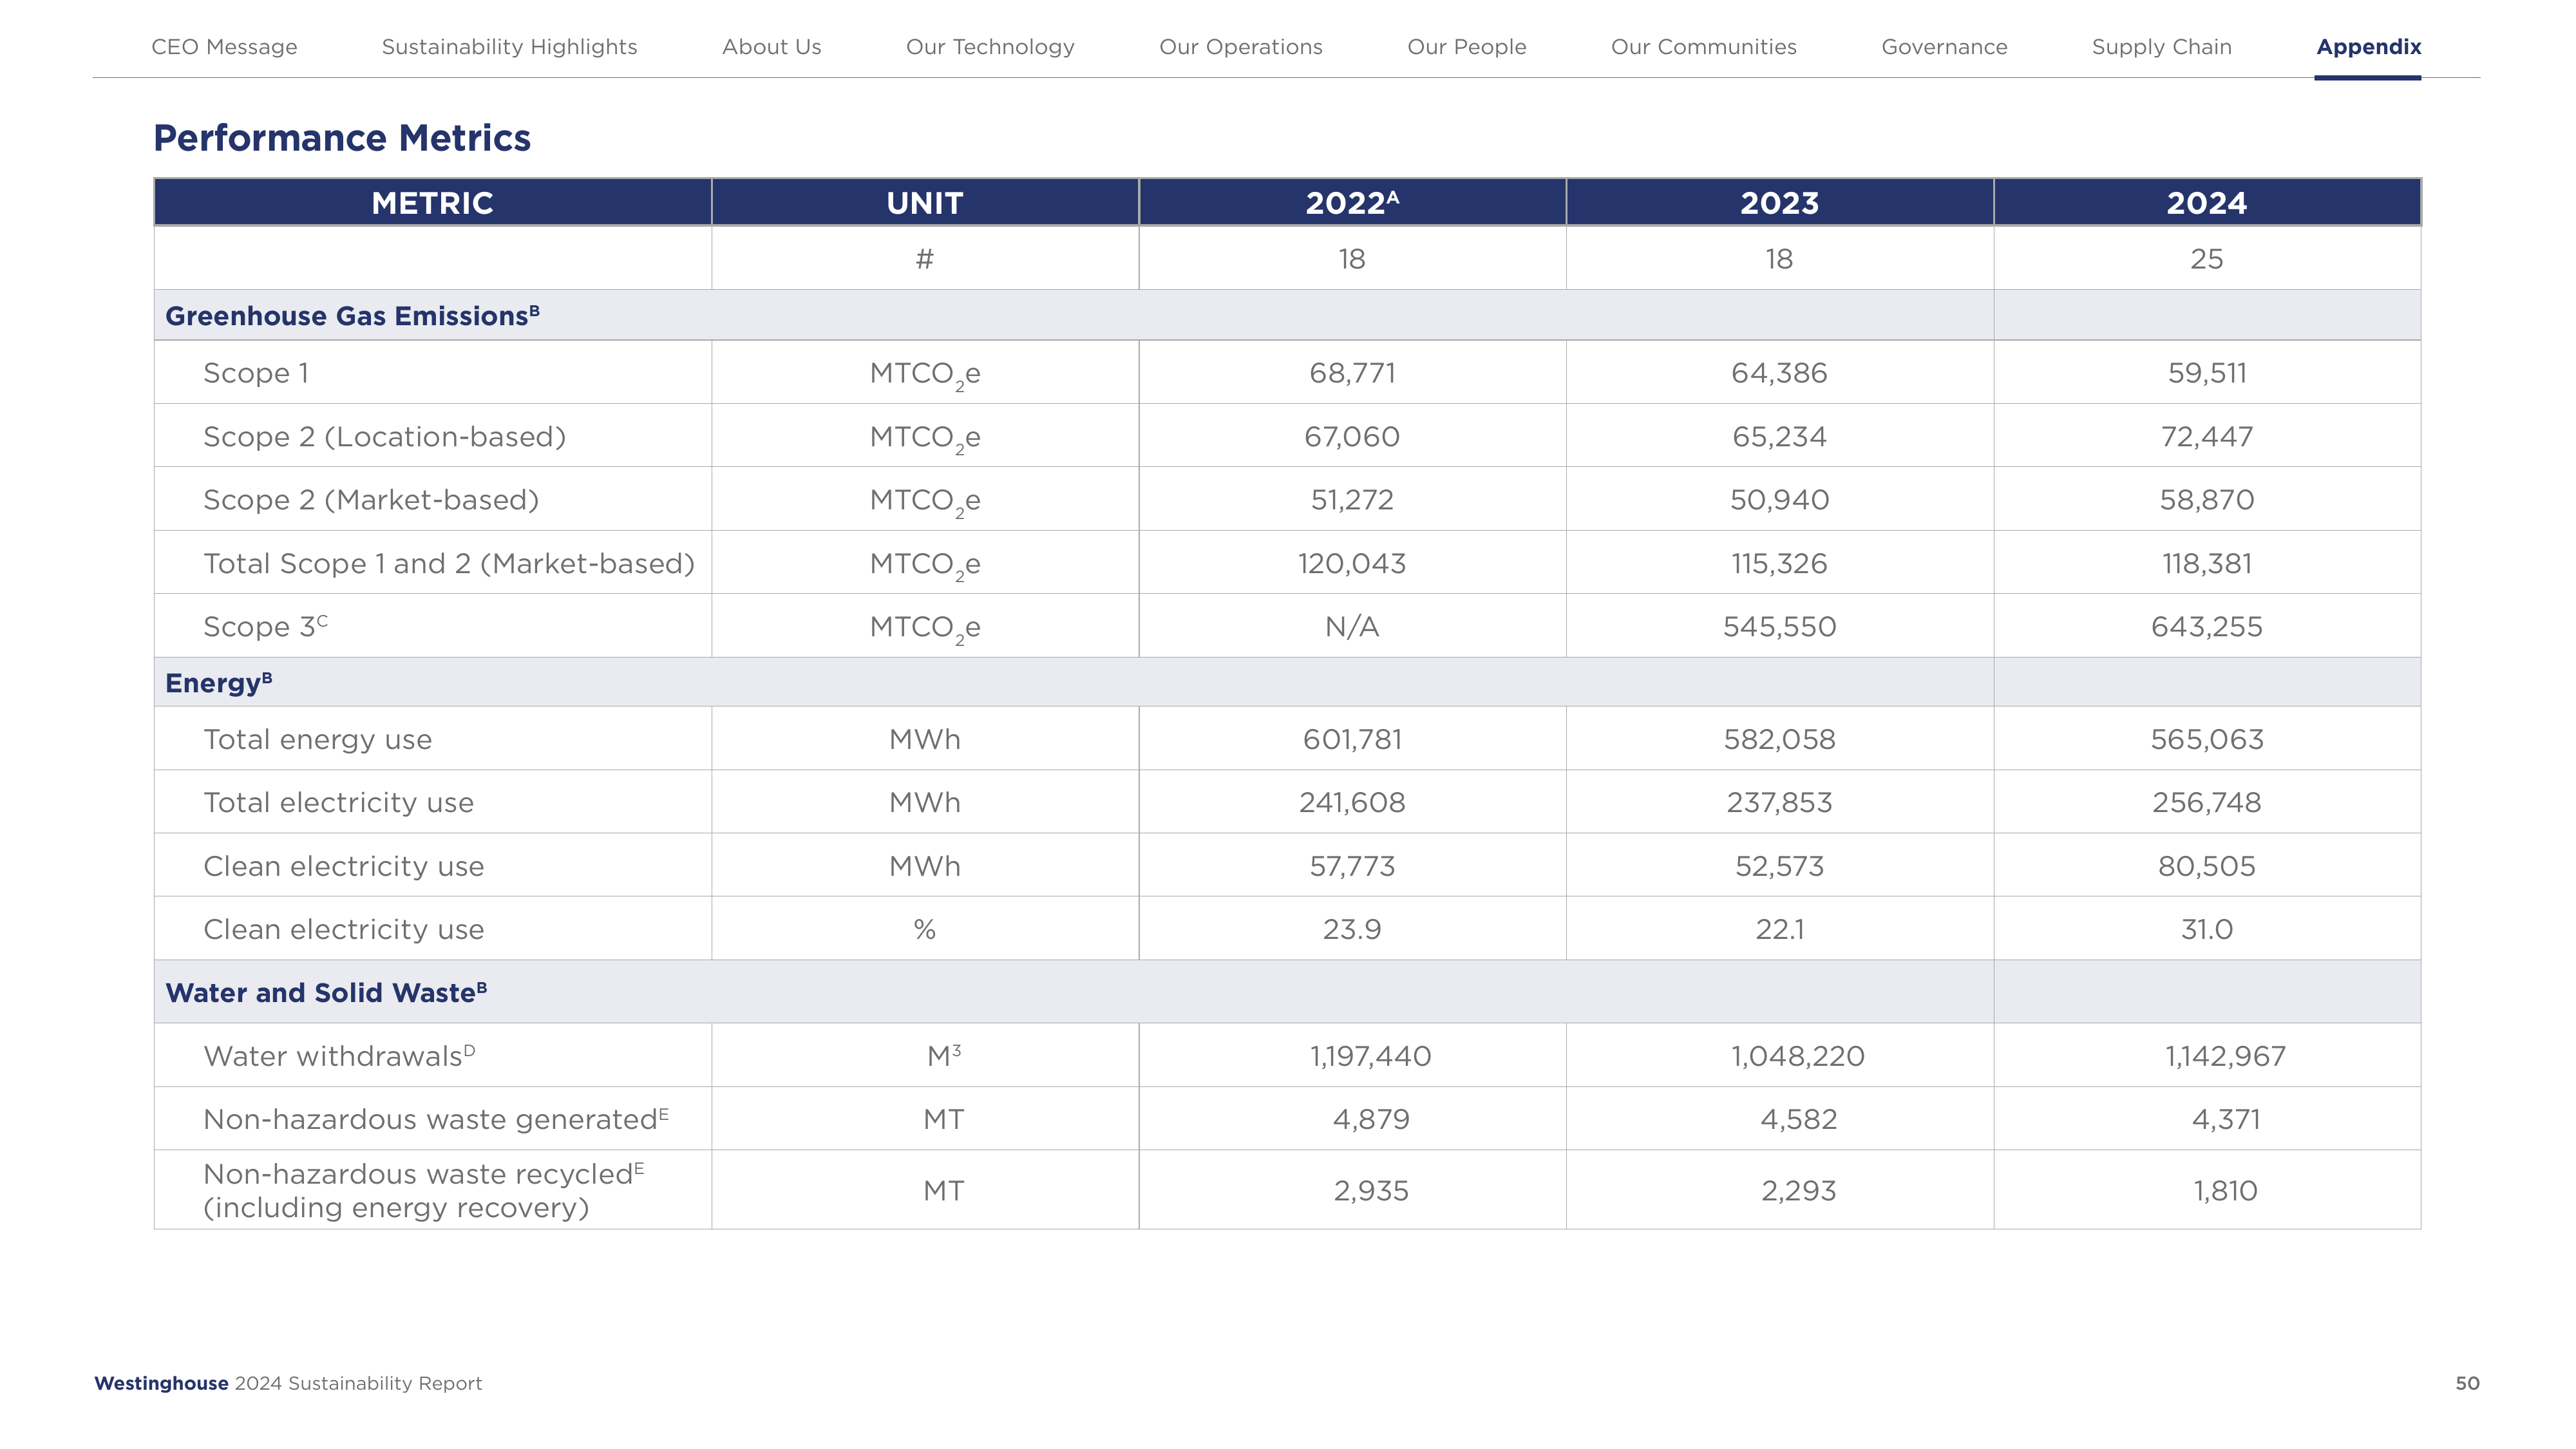The image size is (2576, 1449).
Task: Go to the Governance tab
Action: click(1944, 47)
